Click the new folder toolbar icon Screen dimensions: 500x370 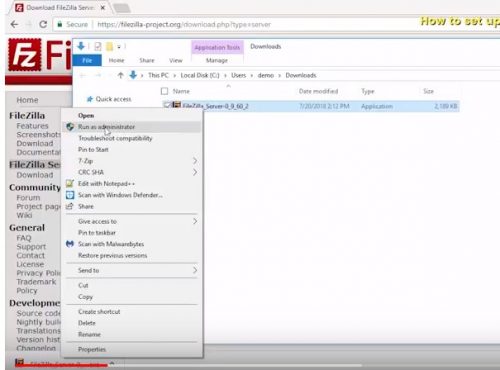[109, 47]
